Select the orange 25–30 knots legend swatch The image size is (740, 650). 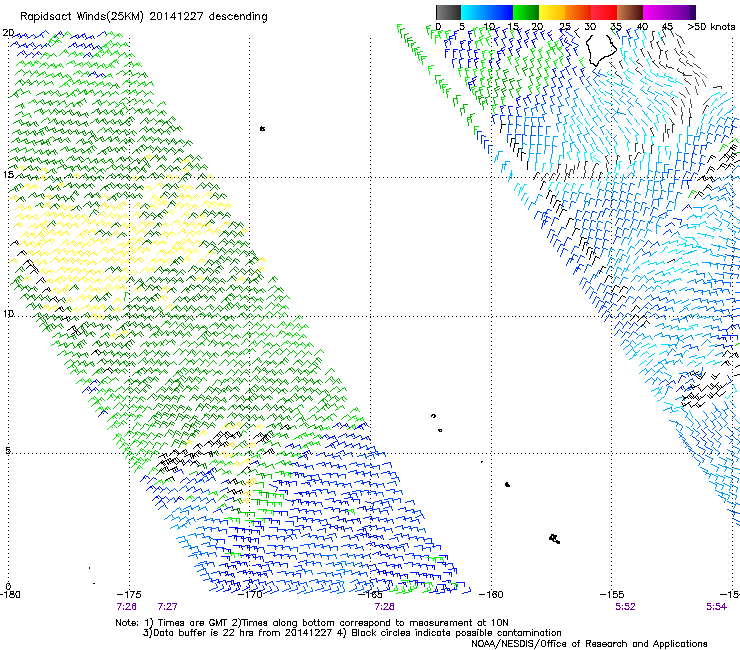[578, 12]
